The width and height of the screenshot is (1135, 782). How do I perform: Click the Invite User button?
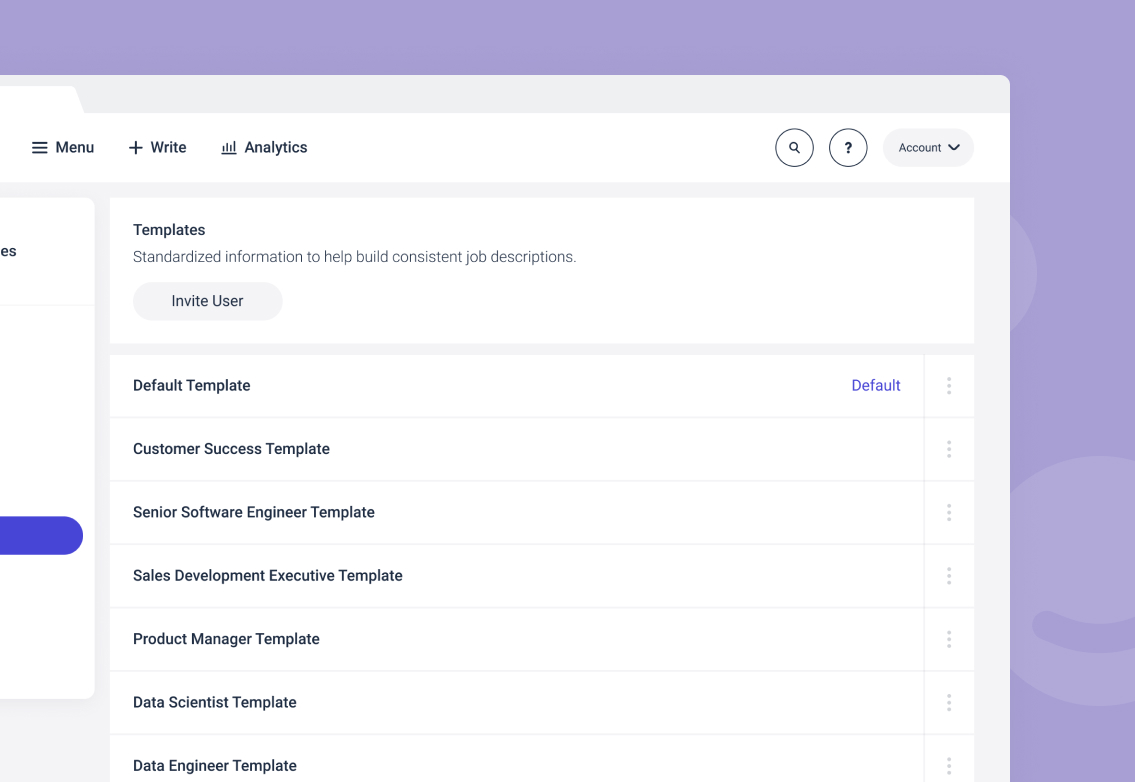click(x=207, y=301)
